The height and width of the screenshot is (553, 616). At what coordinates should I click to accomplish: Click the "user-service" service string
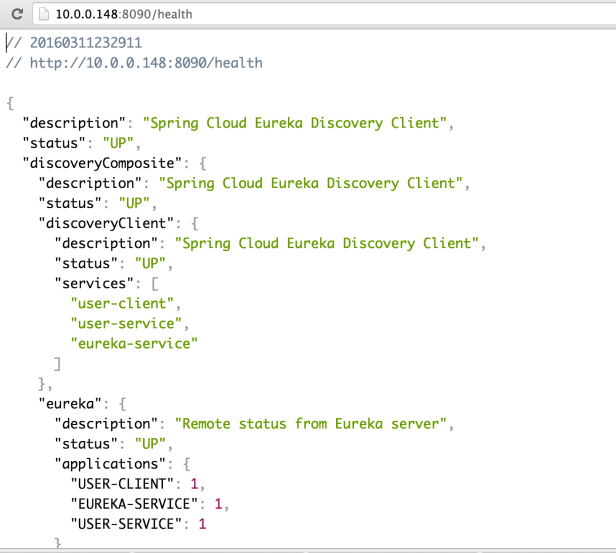click(130, 323)
